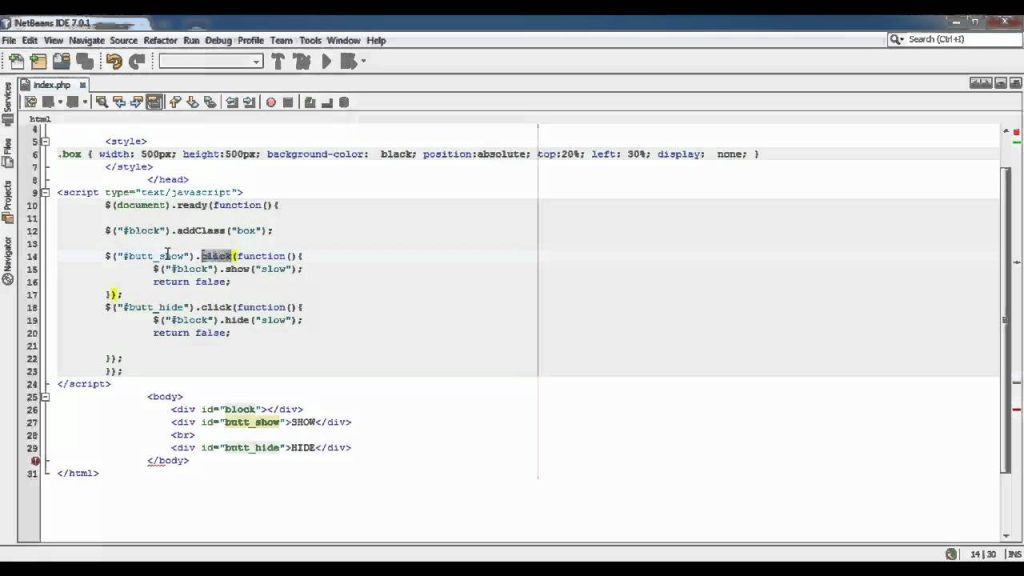The image size is (1024, 576).
Task: Maximize the editor window button in tab bar
Action: pyautogui.click(x=1016, y=83)
